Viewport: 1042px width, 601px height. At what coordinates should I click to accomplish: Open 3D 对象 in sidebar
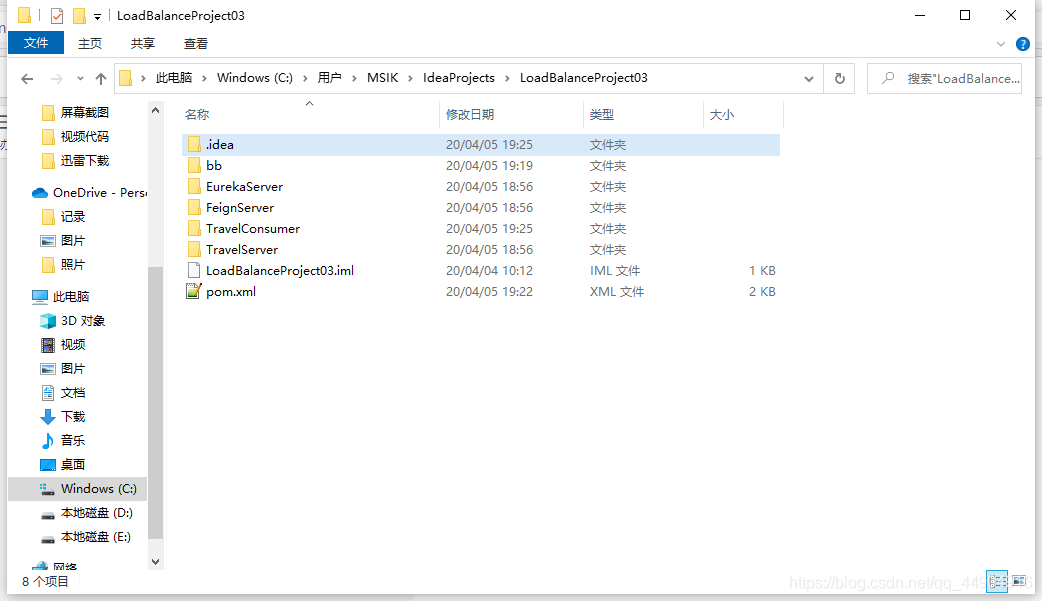[x=82, y=320]
